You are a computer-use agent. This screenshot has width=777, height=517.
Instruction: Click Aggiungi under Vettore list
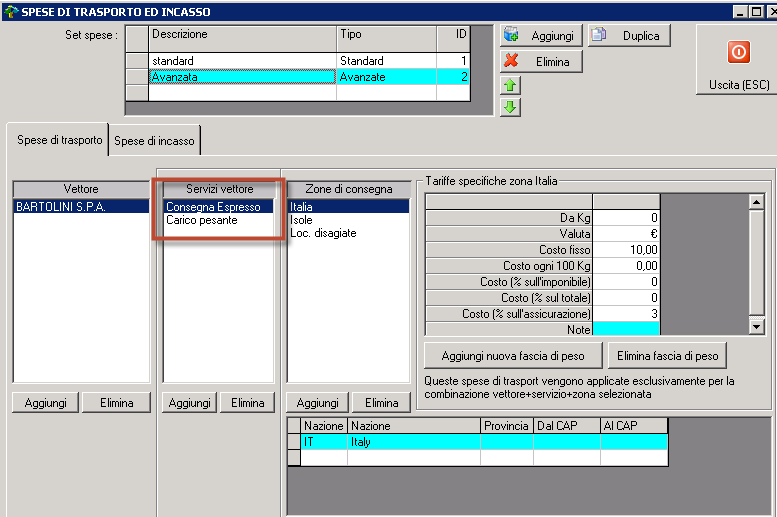point(46,403)
